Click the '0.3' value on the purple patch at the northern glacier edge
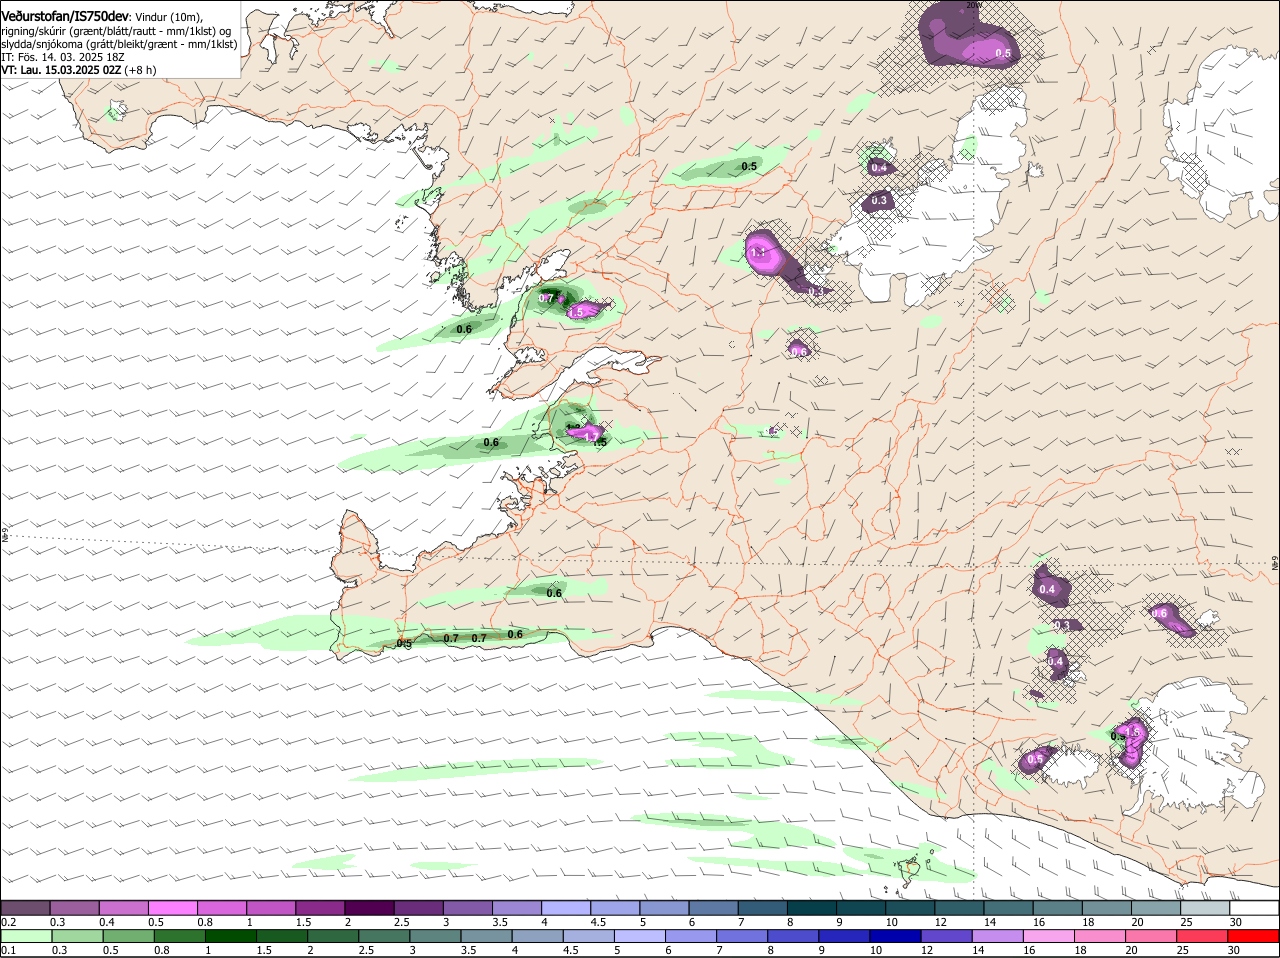 pyautogui.click(x=879, y=201)
